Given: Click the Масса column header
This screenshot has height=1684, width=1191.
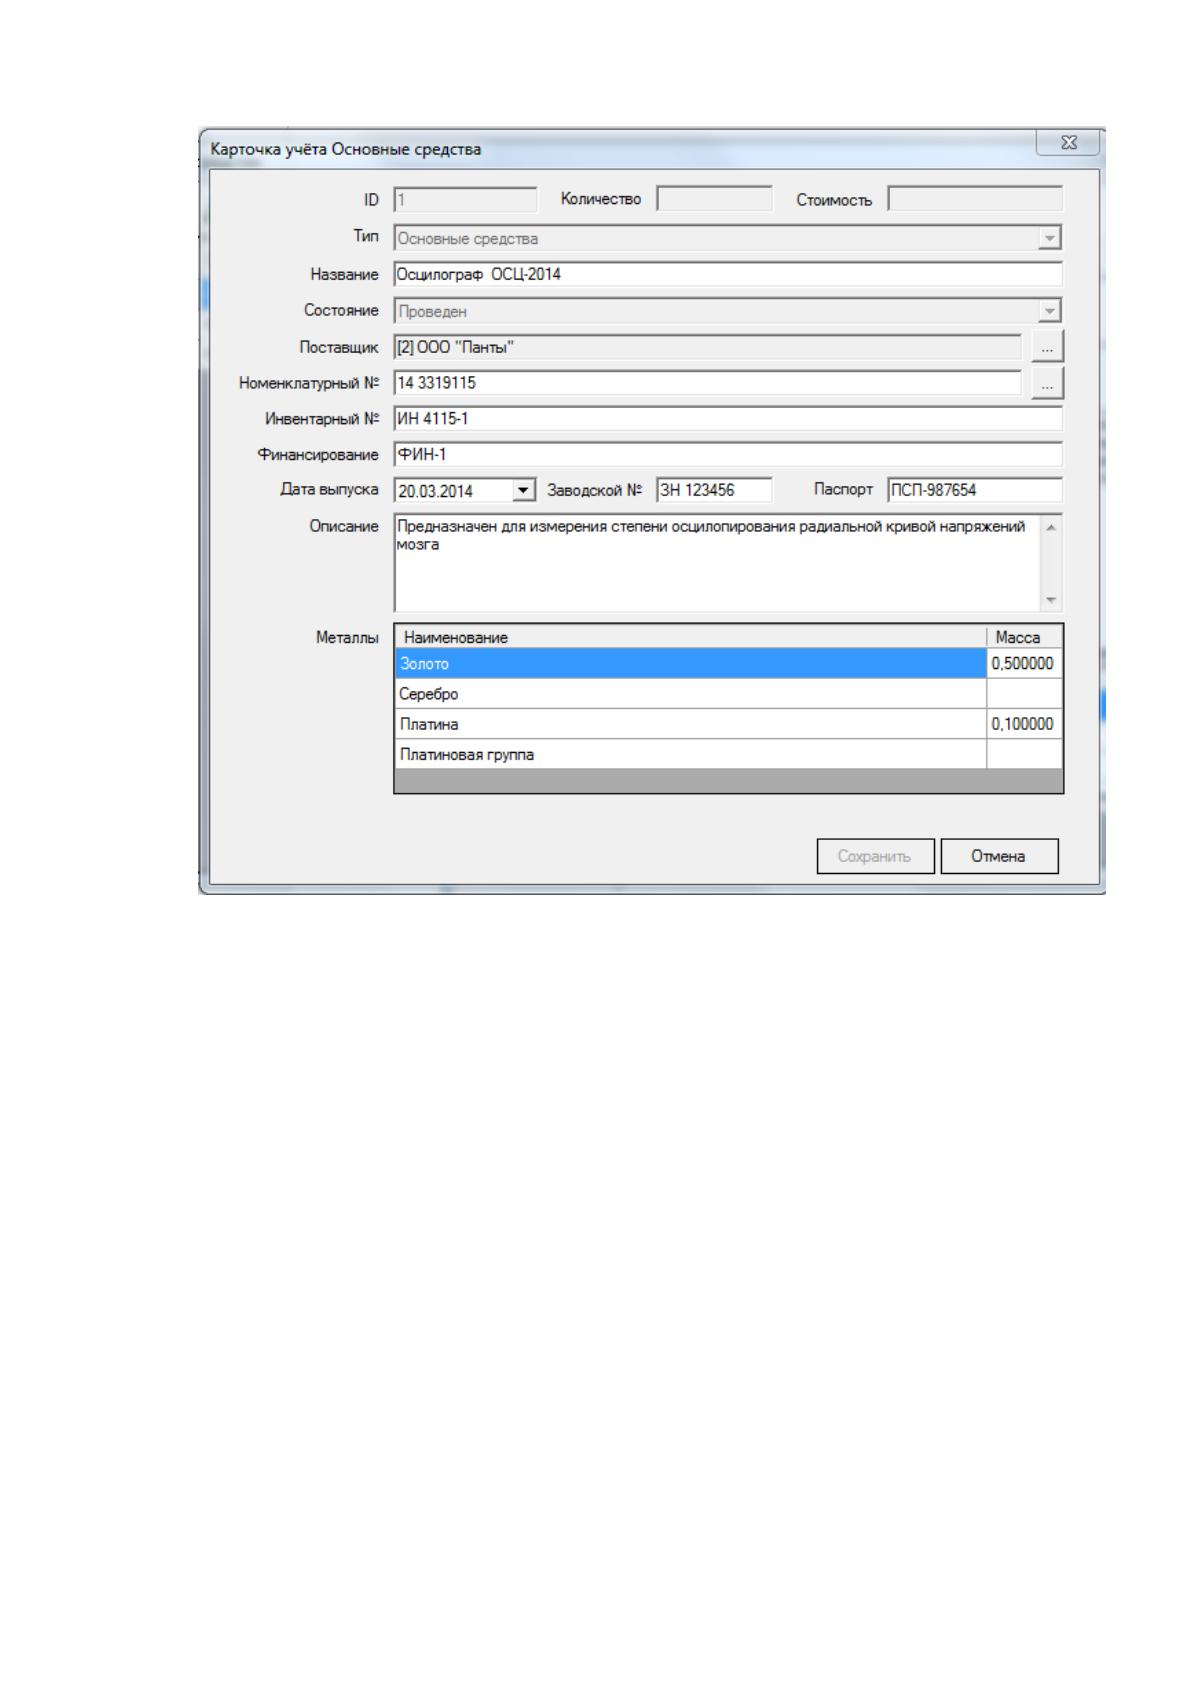Looking at the screenshot, I should pos(1024,637).
